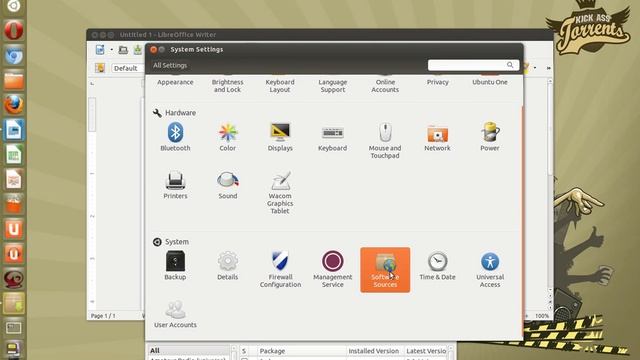Click the Package column header
The width and height of the screenshot is (640, 360).
(301, 351)
